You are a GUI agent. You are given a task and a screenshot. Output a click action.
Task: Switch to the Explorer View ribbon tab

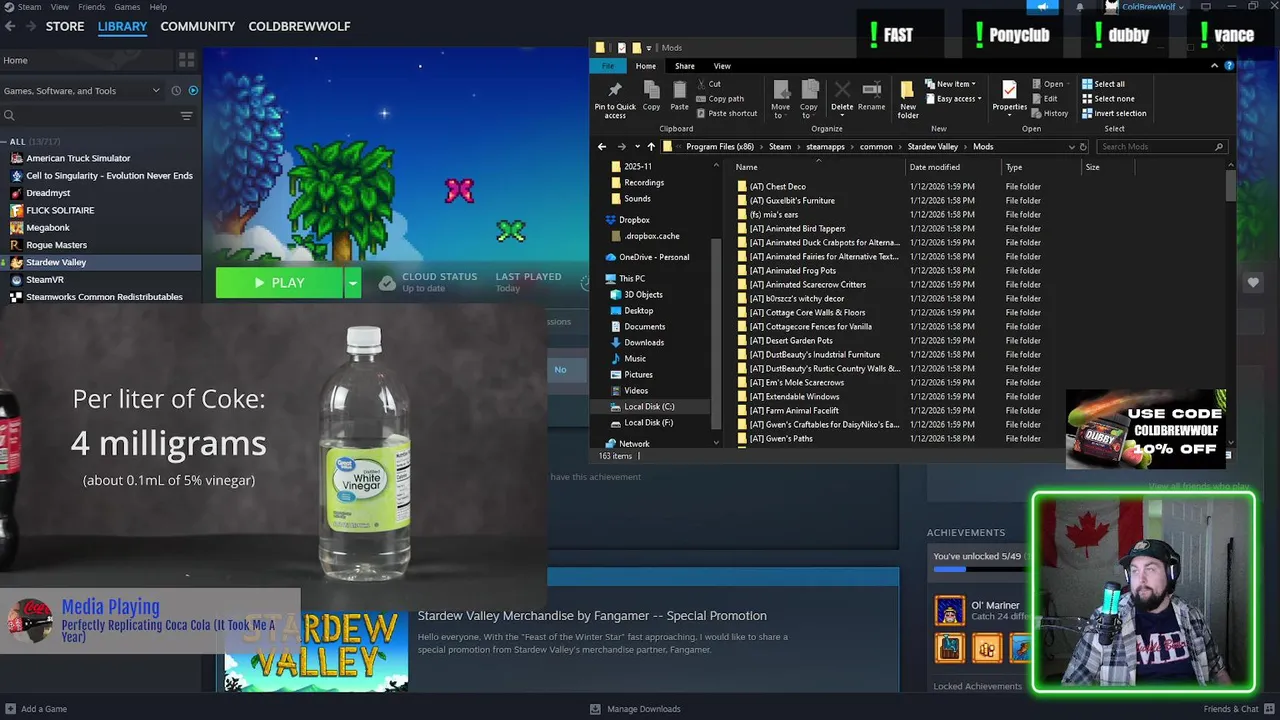coord(722,66)
